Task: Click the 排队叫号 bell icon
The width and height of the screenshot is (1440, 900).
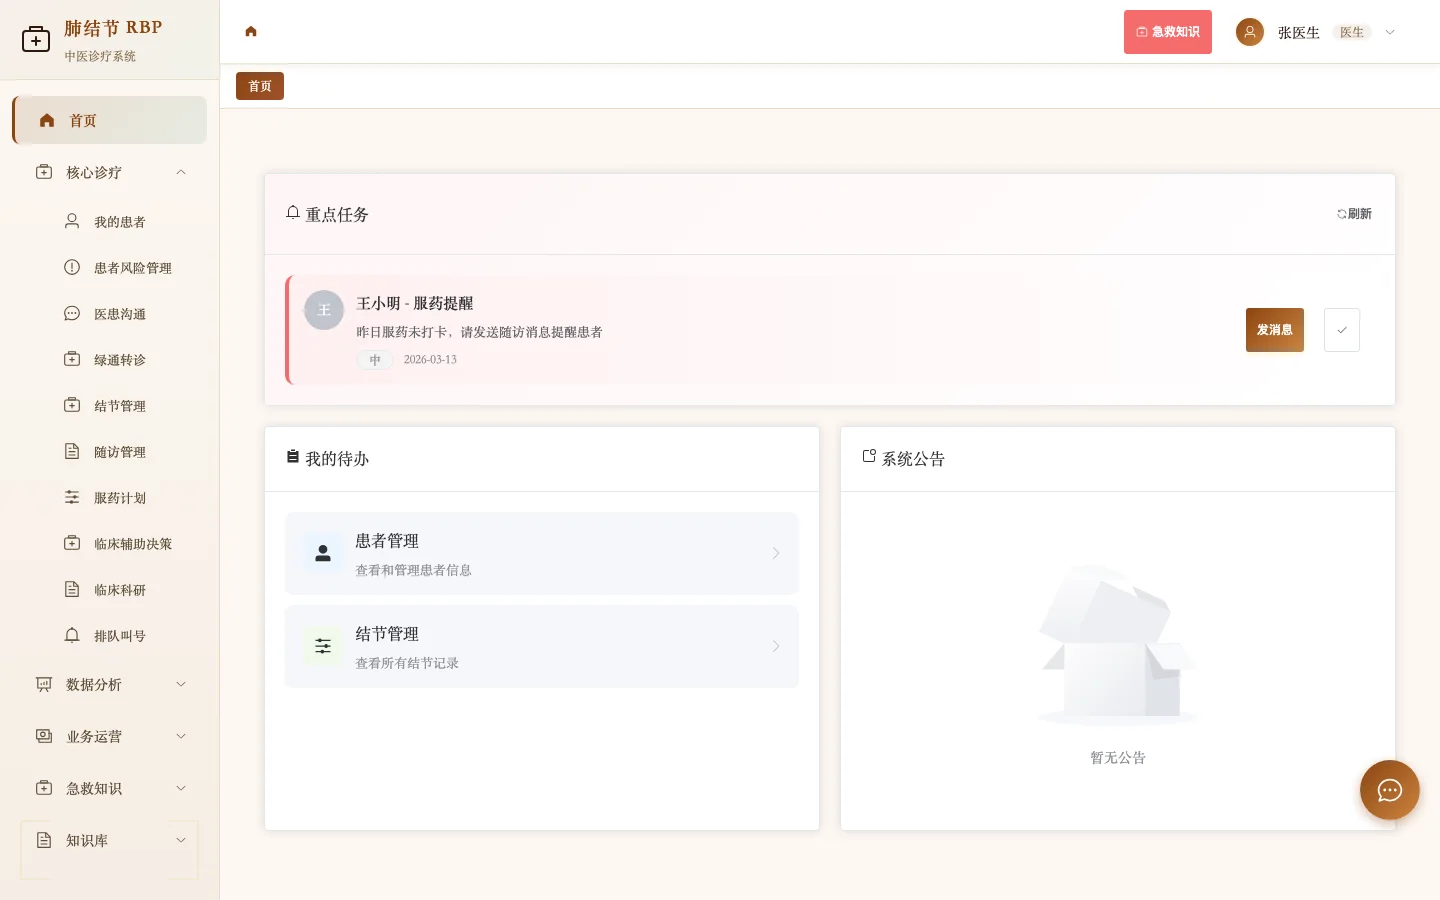Action: coord(72,635)
